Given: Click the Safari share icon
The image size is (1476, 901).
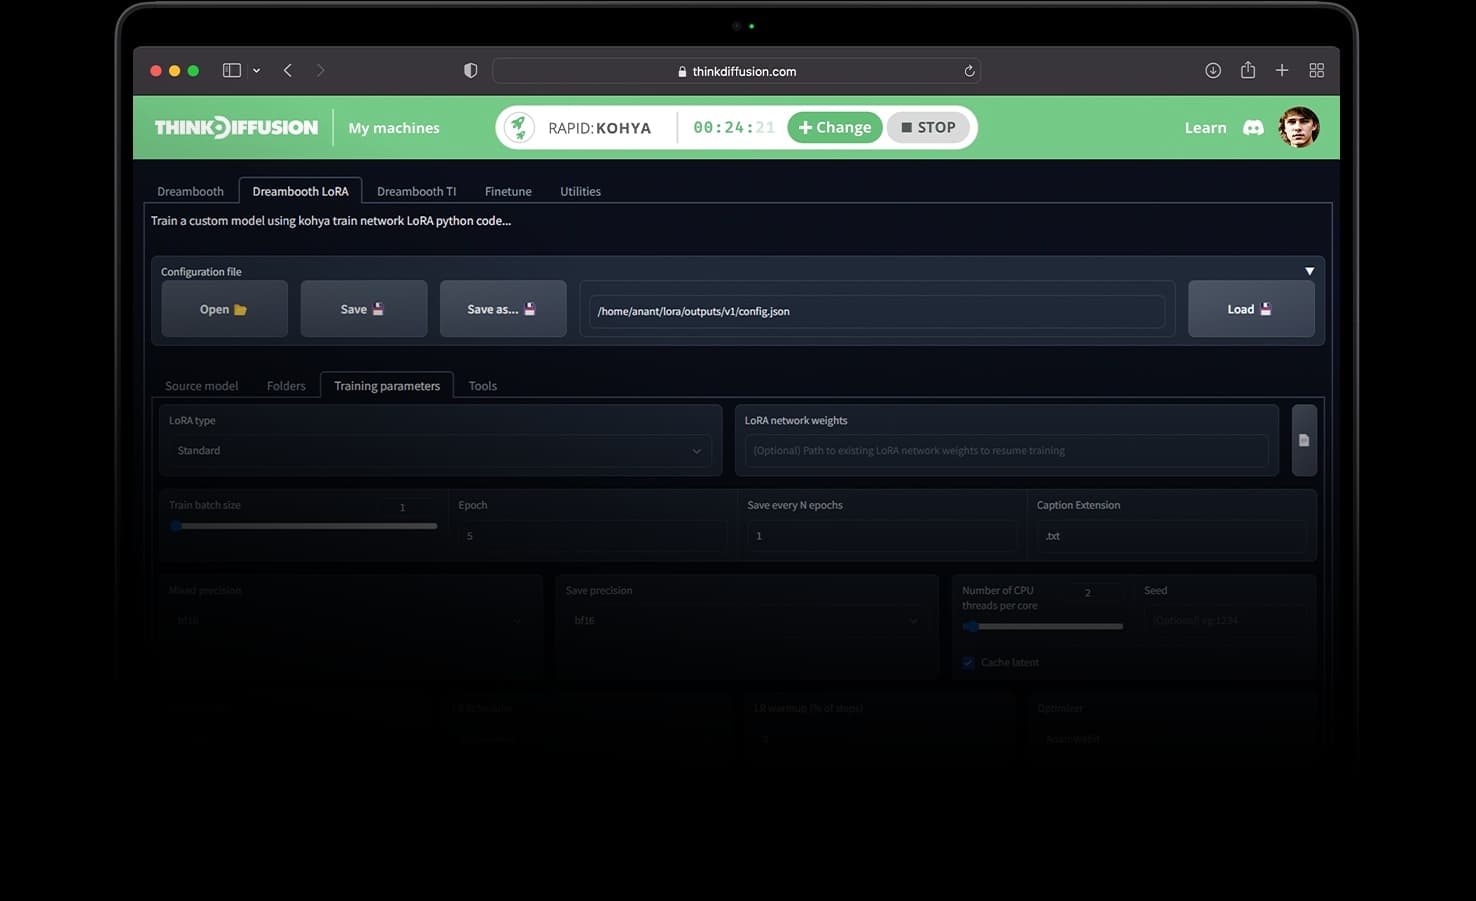Looking at the screenshot, I should pyautogui.click(x=1248, y=70).
